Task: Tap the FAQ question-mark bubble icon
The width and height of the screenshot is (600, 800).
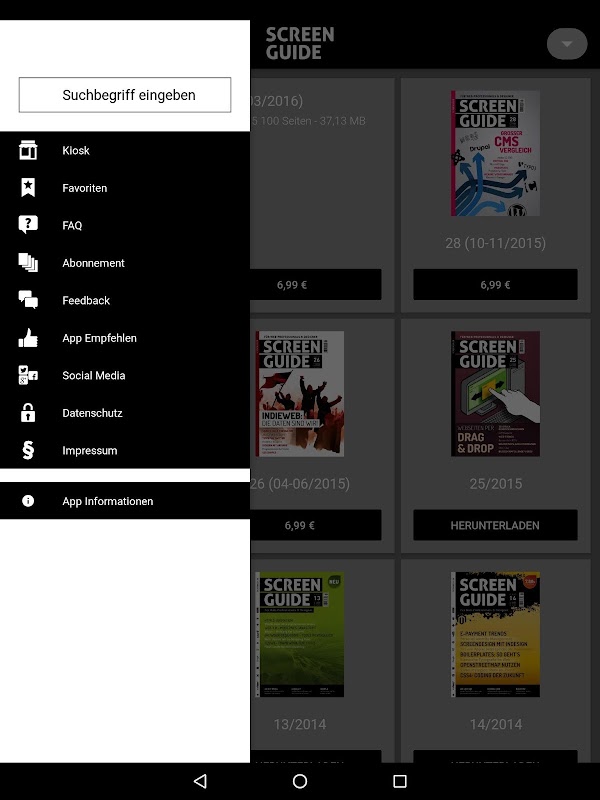Action: click(28, 225)
